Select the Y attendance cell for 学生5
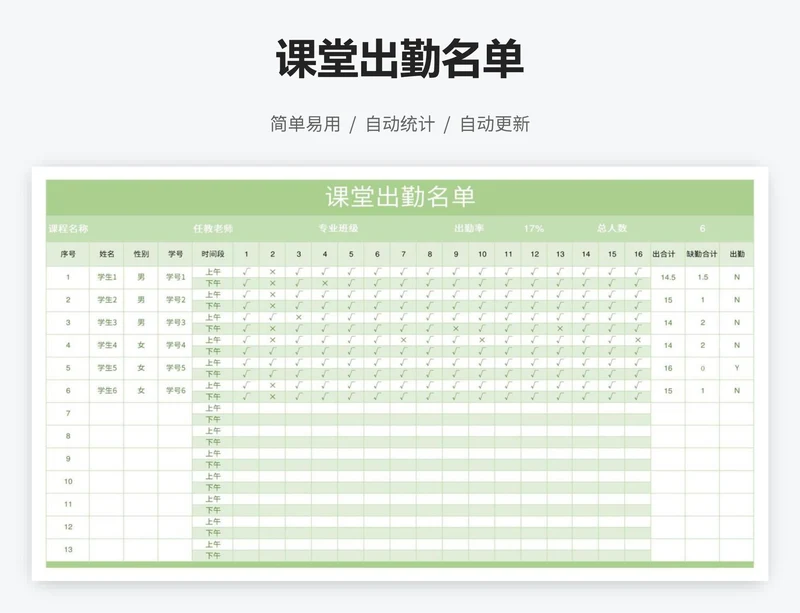Screen dimensions: 800x613 (737, 368)
